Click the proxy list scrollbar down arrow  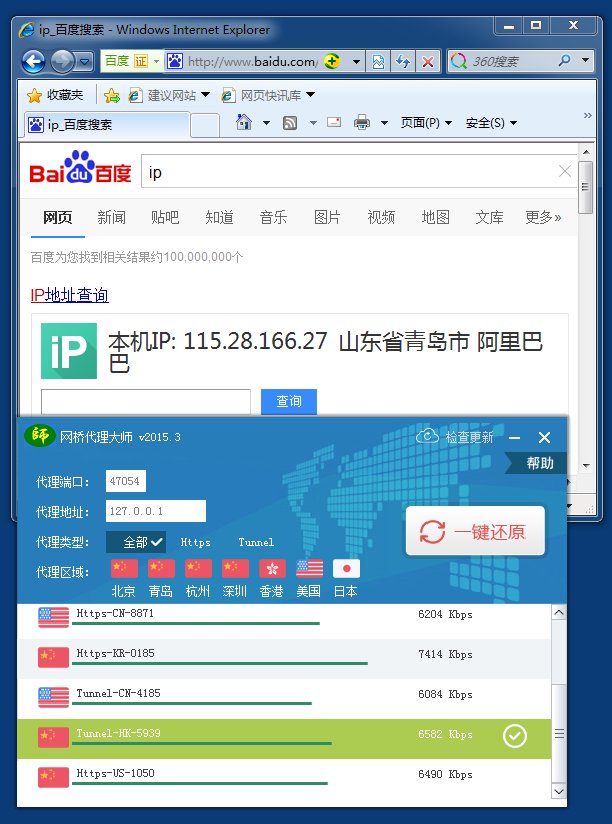559,791
